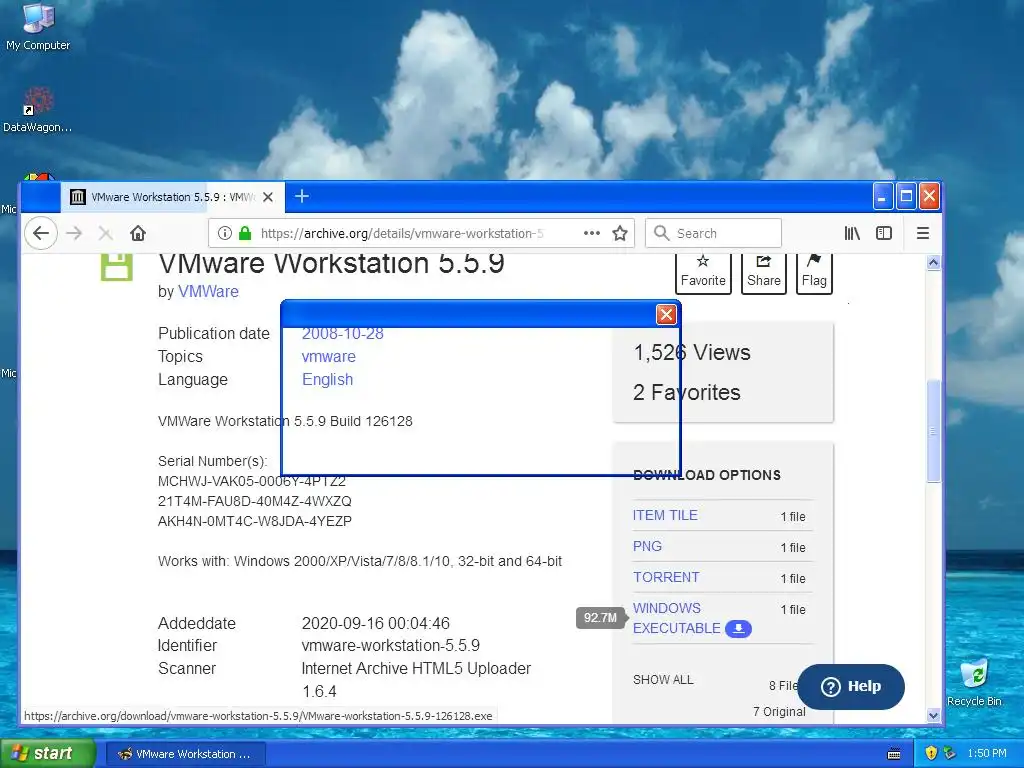Open the PNG download option
The image size is (1024, 768).
point(647,546)
